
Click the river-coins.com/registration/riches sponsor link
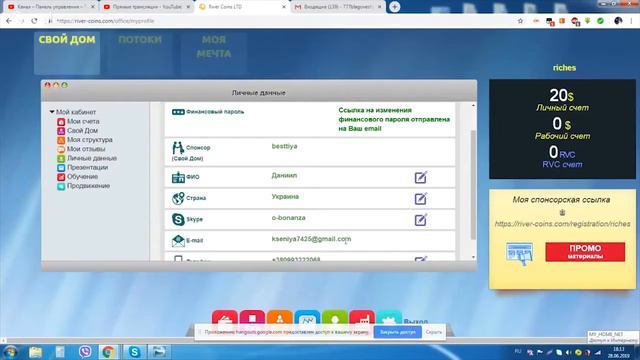coord(562,224)
